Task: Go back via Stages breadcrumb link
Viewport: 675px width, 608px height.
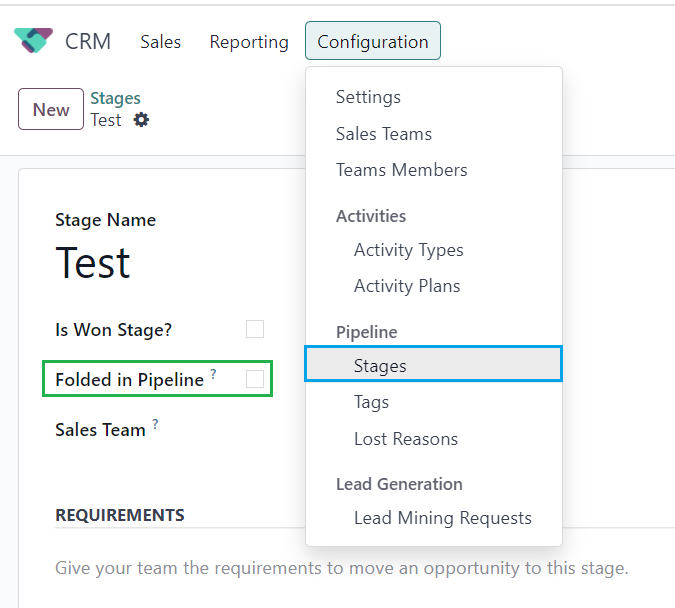Action: click(115, 98)
